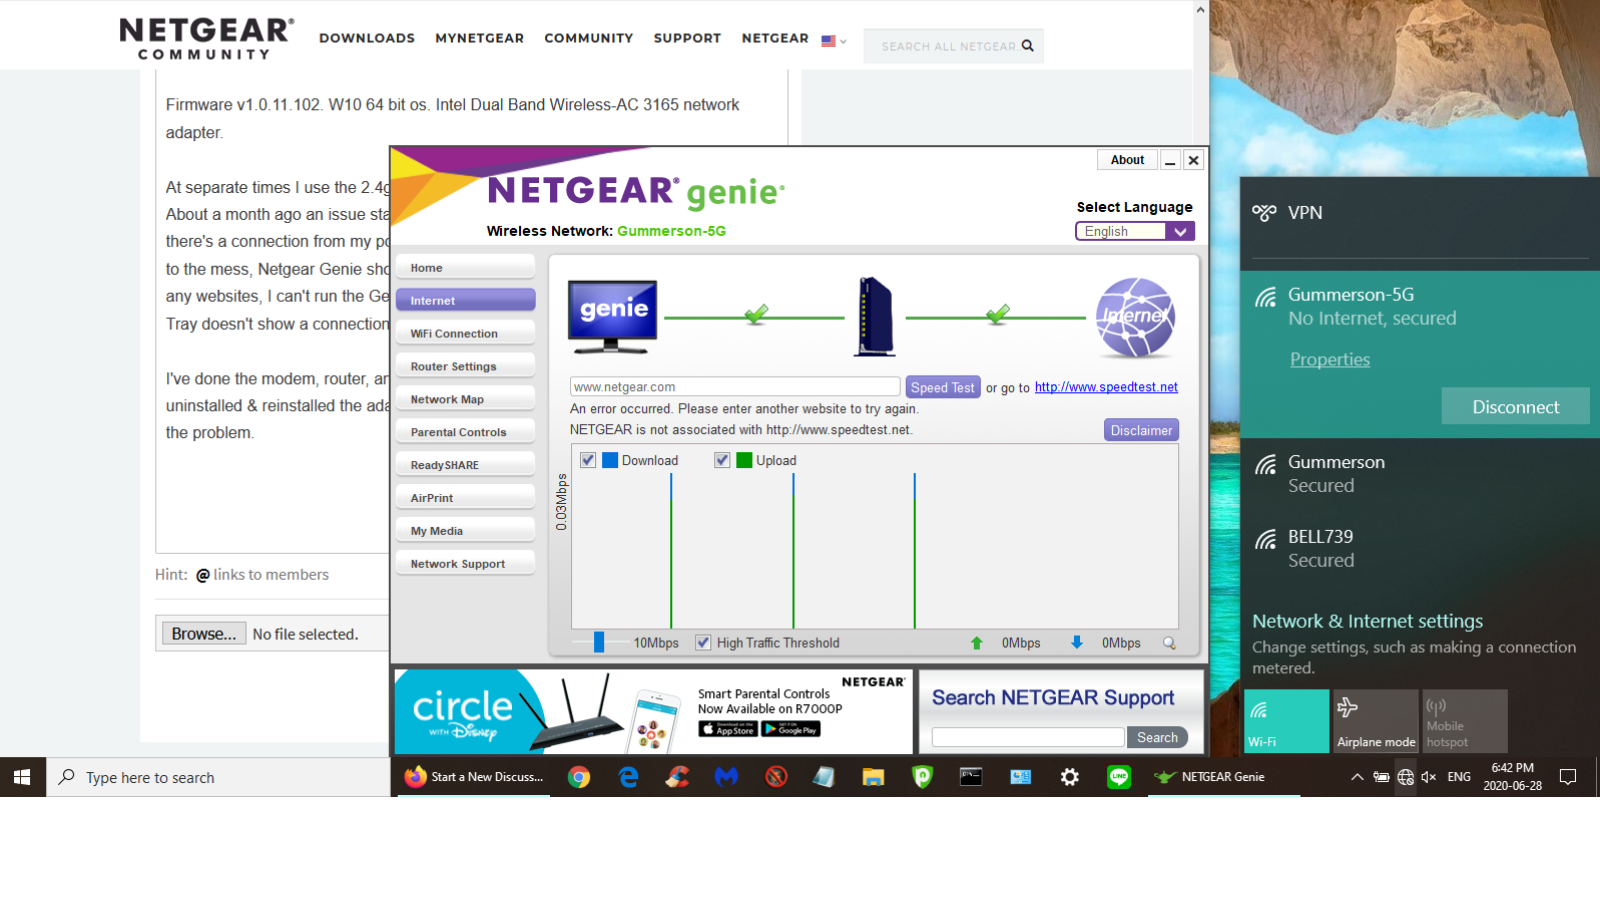Select the Gummerson Wi-Fi network
The height and width of the screenshot is (900, 1600).
pyautogui.click(x=1420, y=474)
